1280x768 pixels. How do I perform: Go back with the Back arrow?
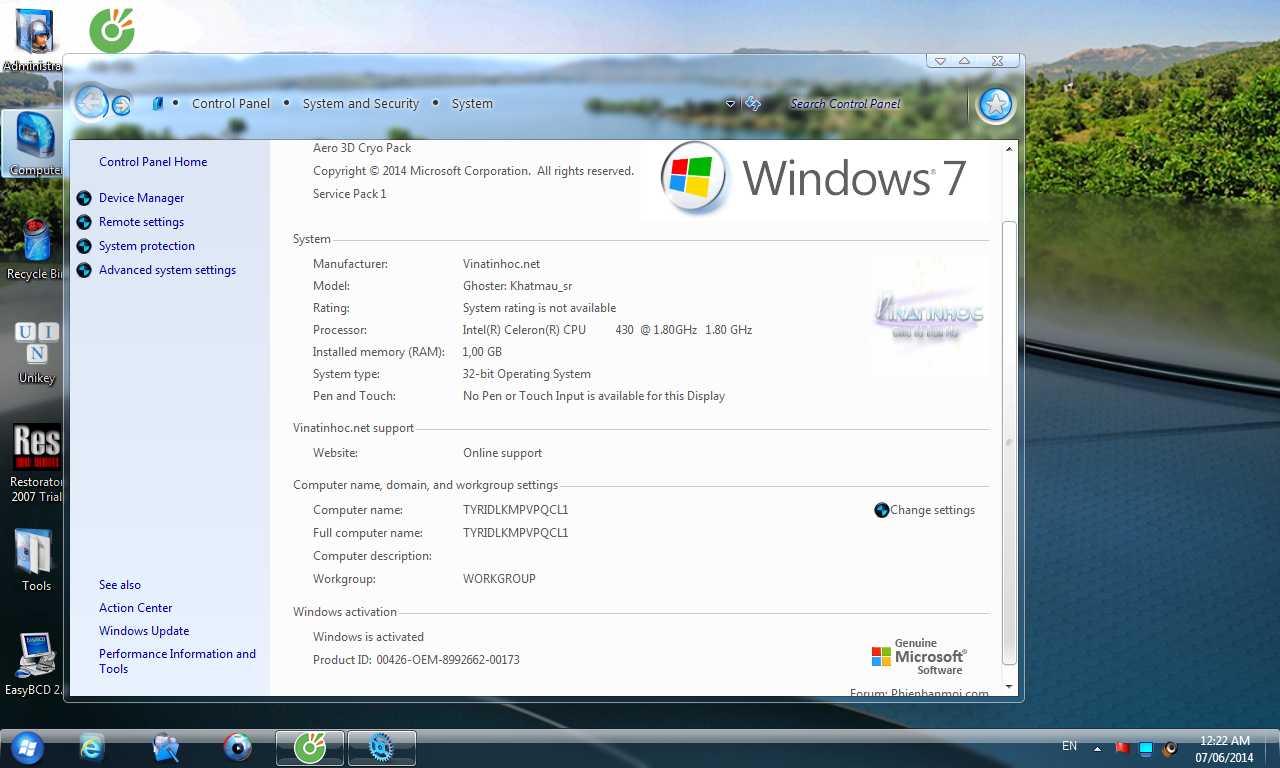pos(91,102)
